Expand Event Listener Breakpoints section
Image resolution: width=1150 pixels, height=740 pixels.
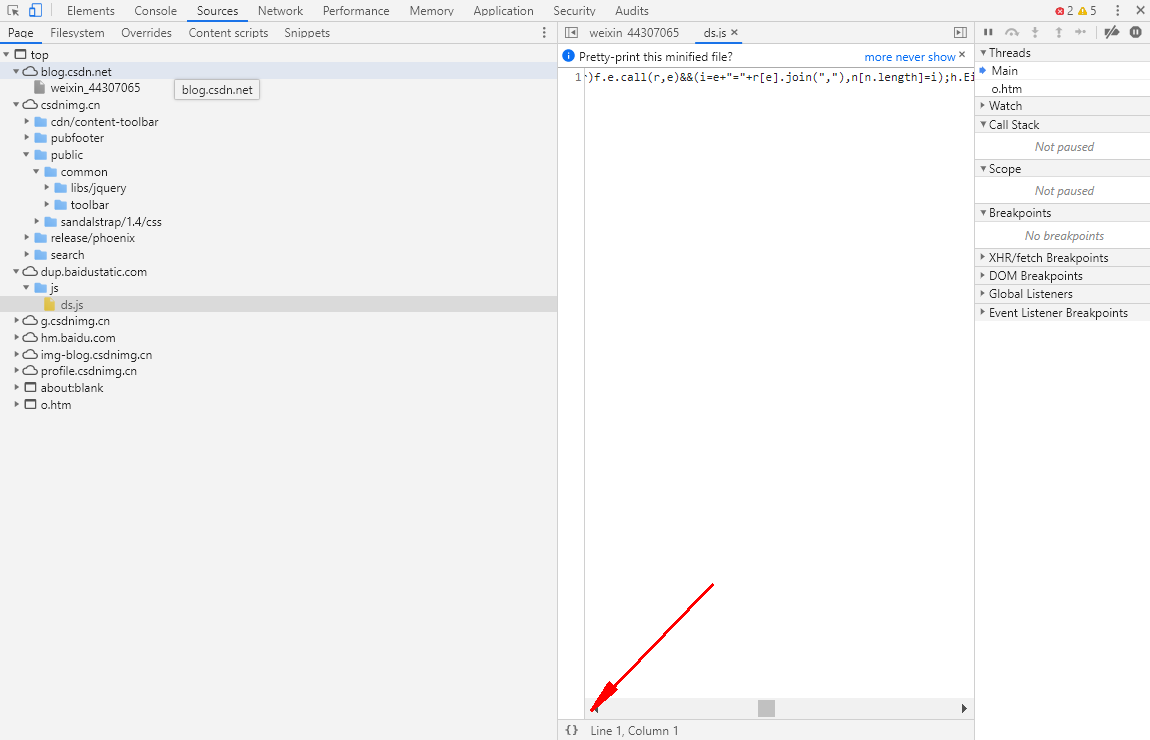click(x=983, y=312)
